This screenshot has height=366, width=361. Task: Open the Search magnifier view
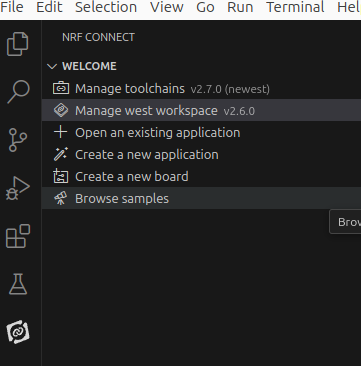(x=18, y=92)
